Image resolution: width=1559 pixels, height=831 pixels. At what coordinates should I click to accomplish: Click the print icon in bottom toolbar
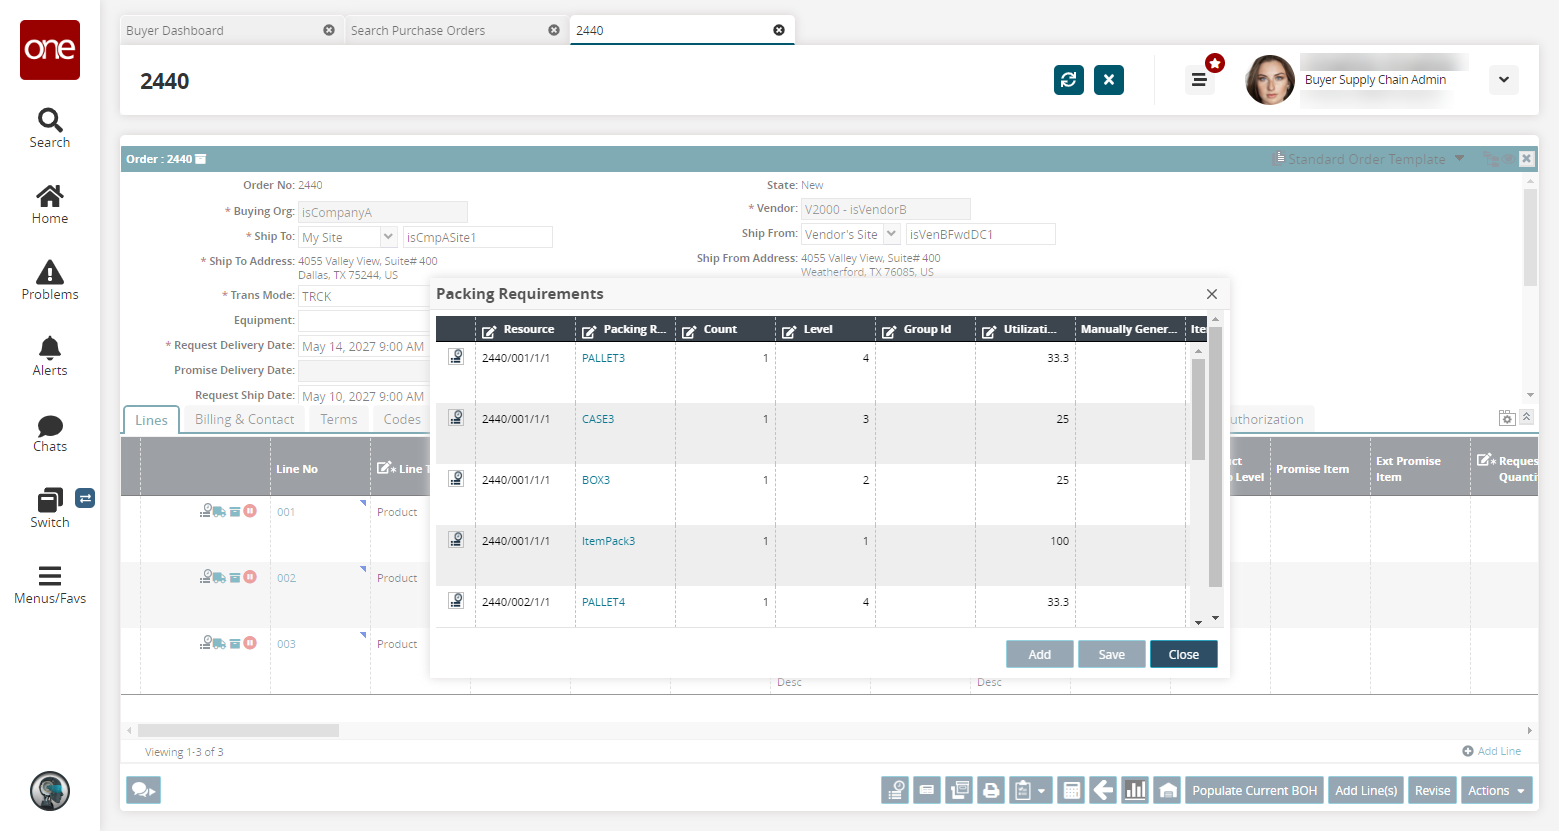pyautogui.click(x=991, y=791)
